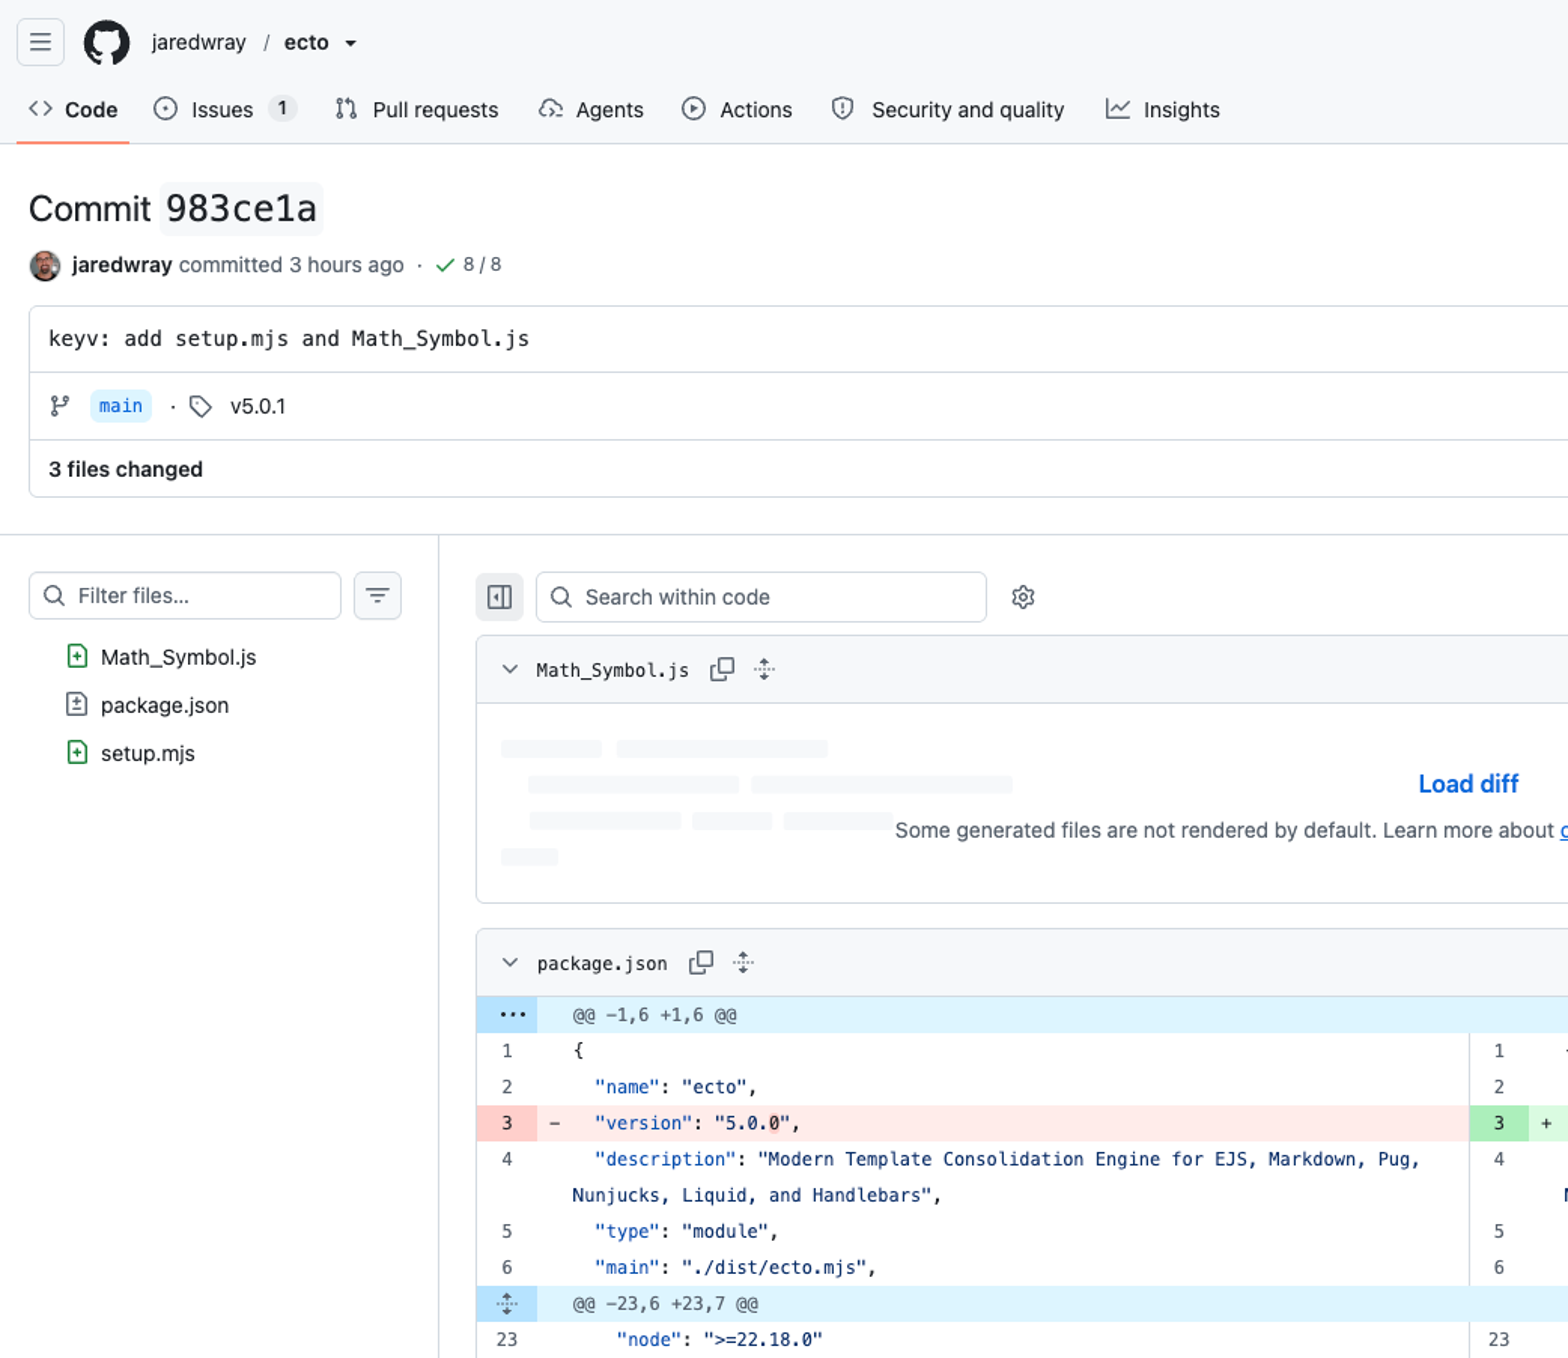Copy the package.json file path
1568x1358 pixels.
(x=701, y=962)
